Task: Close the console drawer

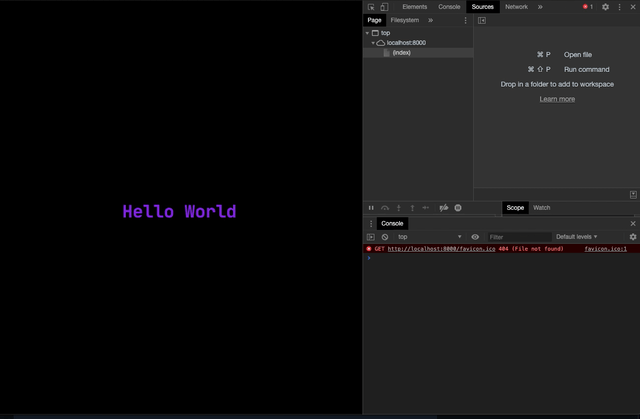Action: [x=633, y=224]
